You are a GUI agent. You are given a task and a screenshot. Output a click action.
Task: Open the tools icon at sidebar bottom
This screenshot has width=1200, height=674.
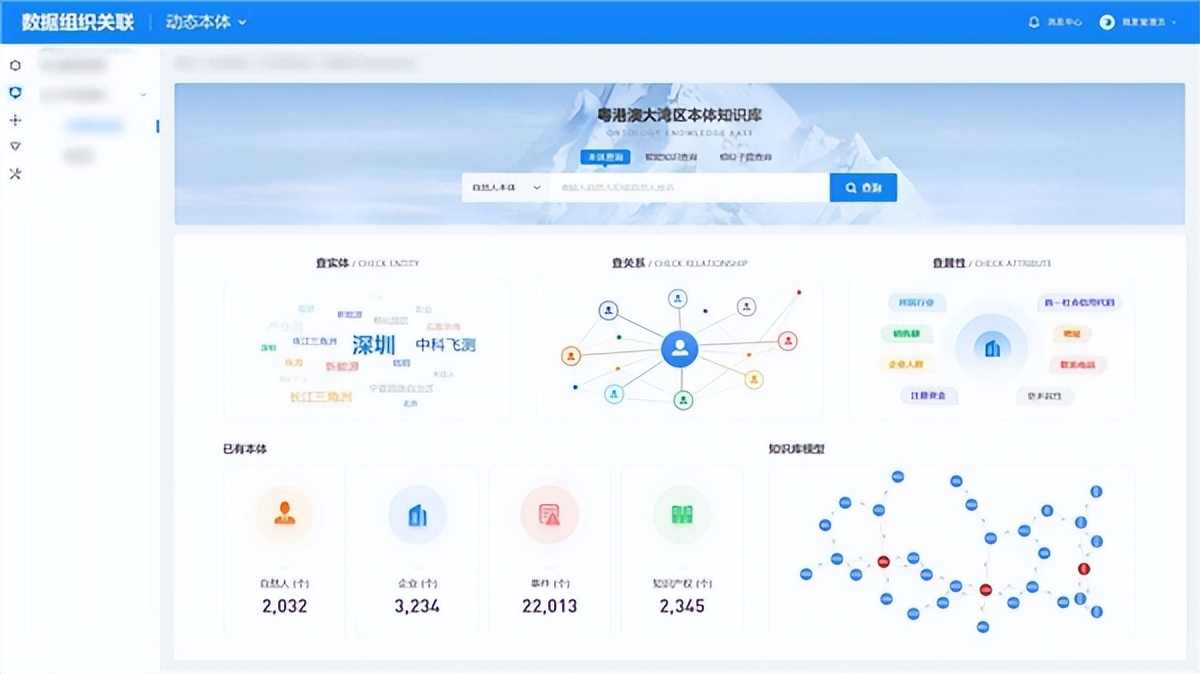[15, 175]
